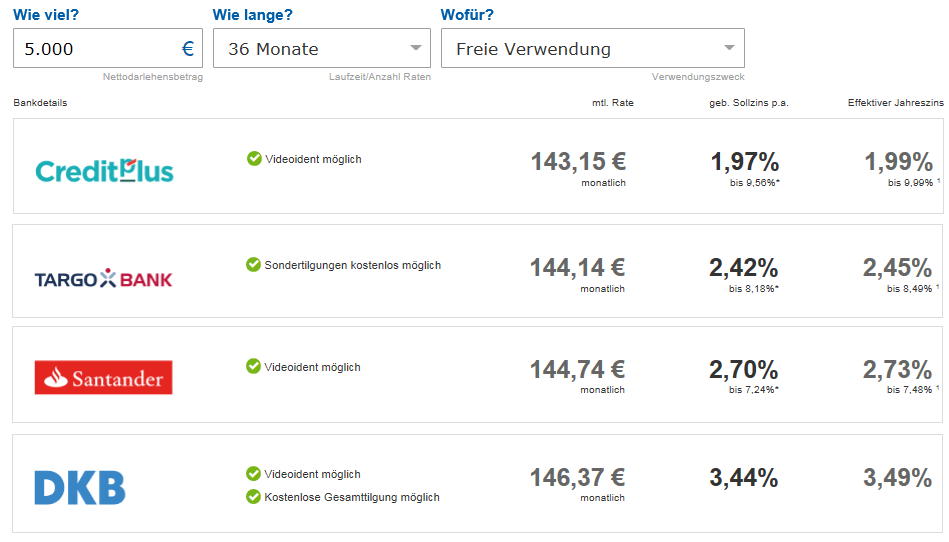Click the Targobank logo
This screenshot has width=949, height=542.
tap(103, 279)
